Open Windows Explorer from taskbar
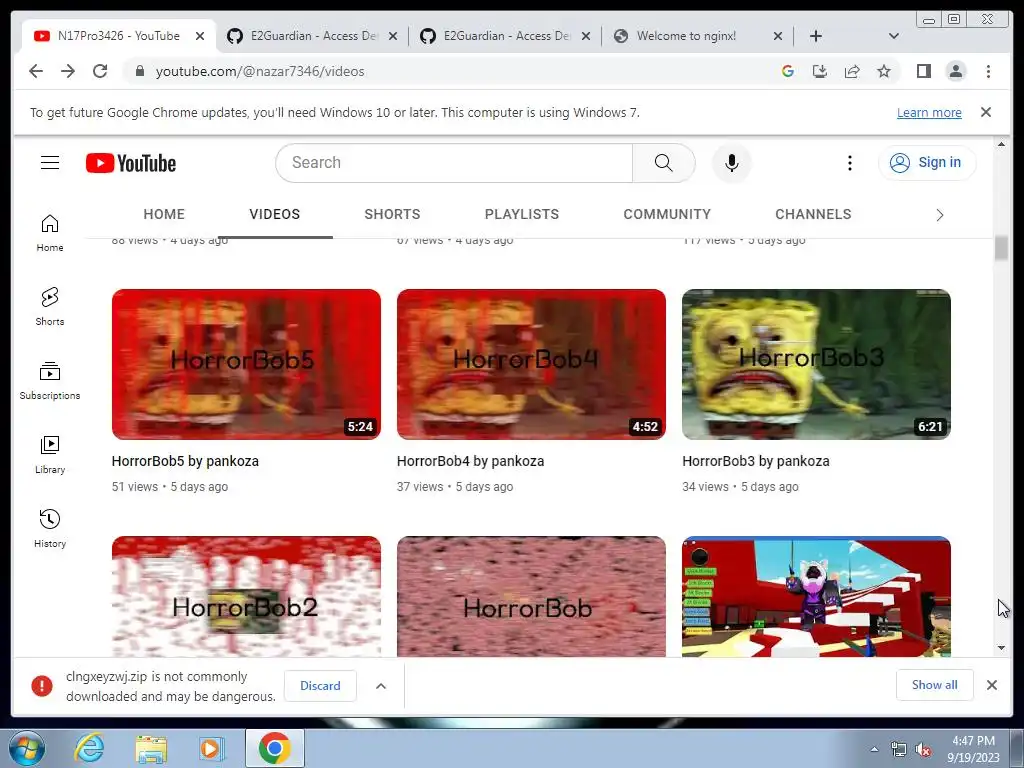 (x=151, y=748)
